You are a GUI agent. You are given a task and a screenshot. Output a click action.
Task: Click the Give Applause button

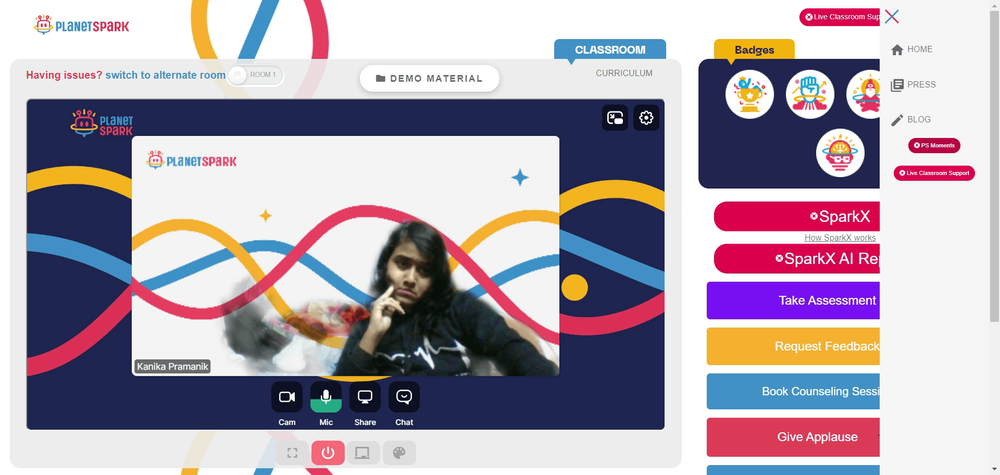tap(793, 437)
